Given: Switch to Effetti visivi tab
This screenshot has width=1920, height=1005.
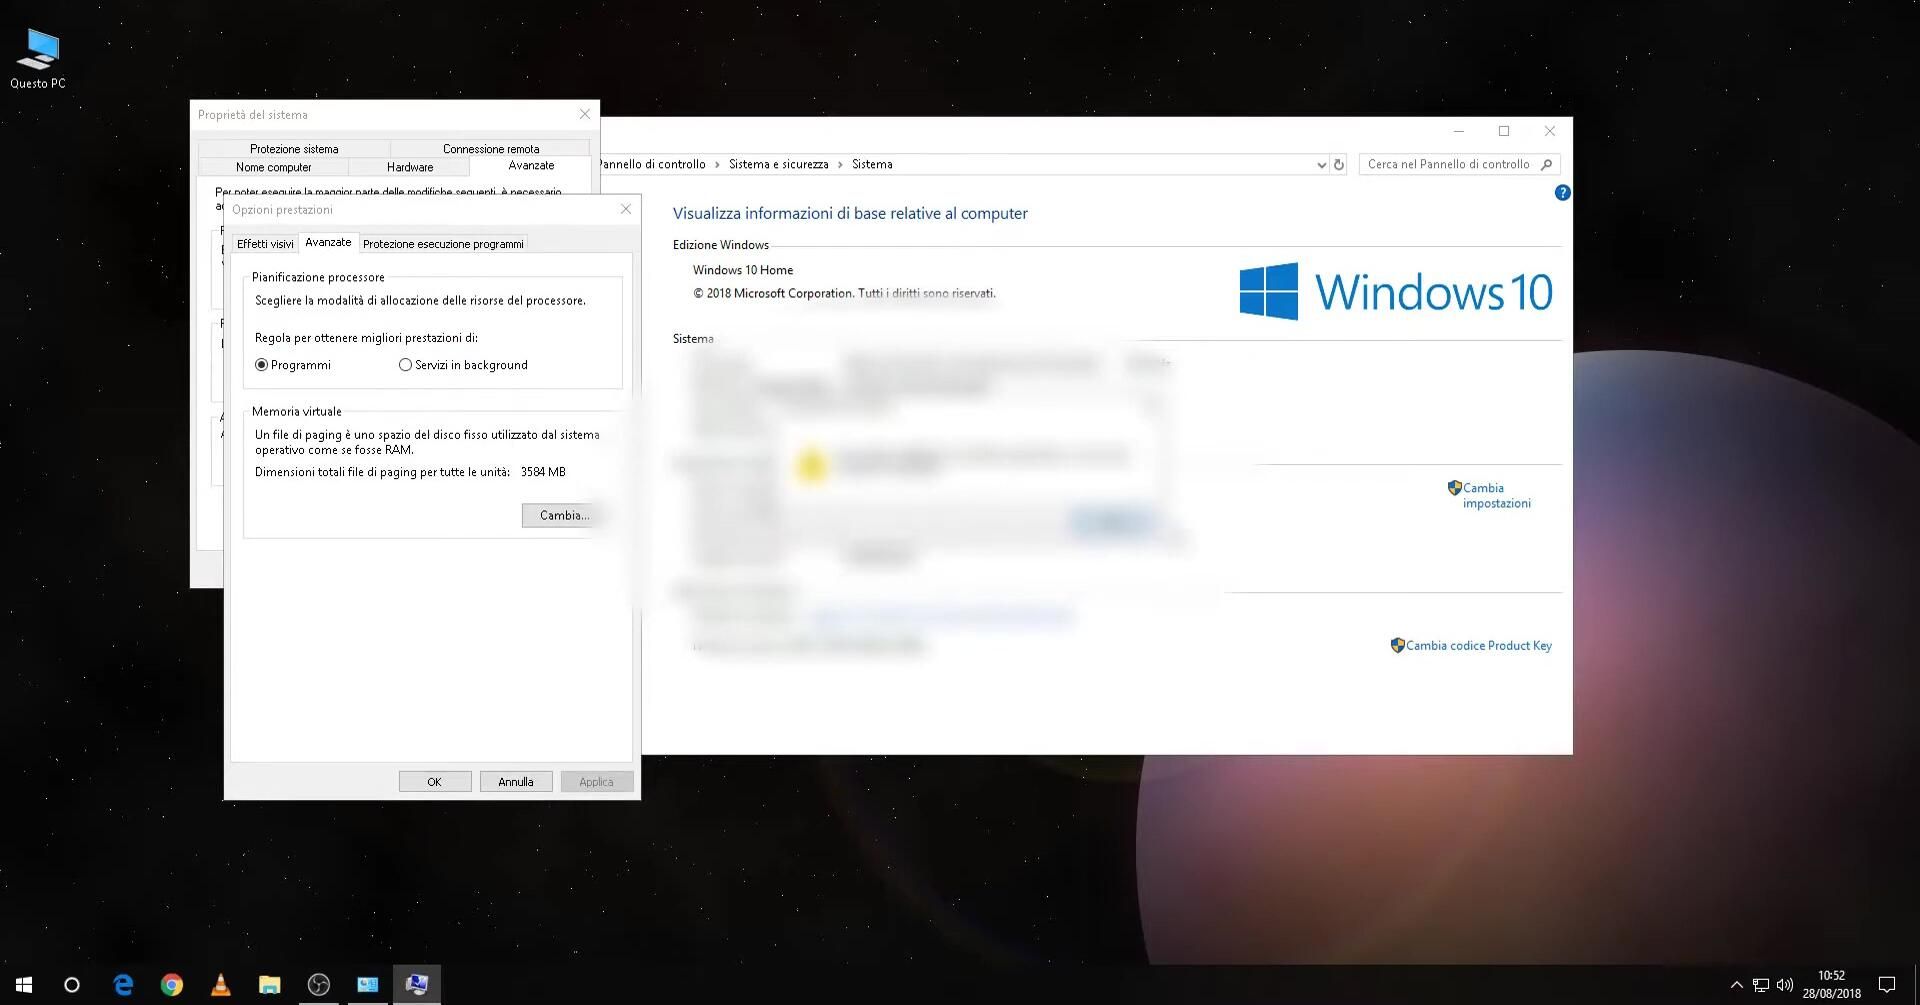Looking at the screenshot, I should click(x=265, y=244).
